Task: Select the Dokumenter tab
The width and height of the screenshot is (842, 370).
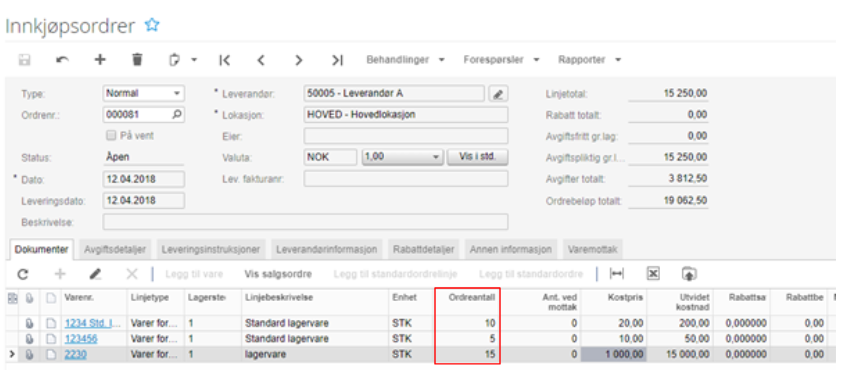Action: pyautogui.click(x=42, y=249)
